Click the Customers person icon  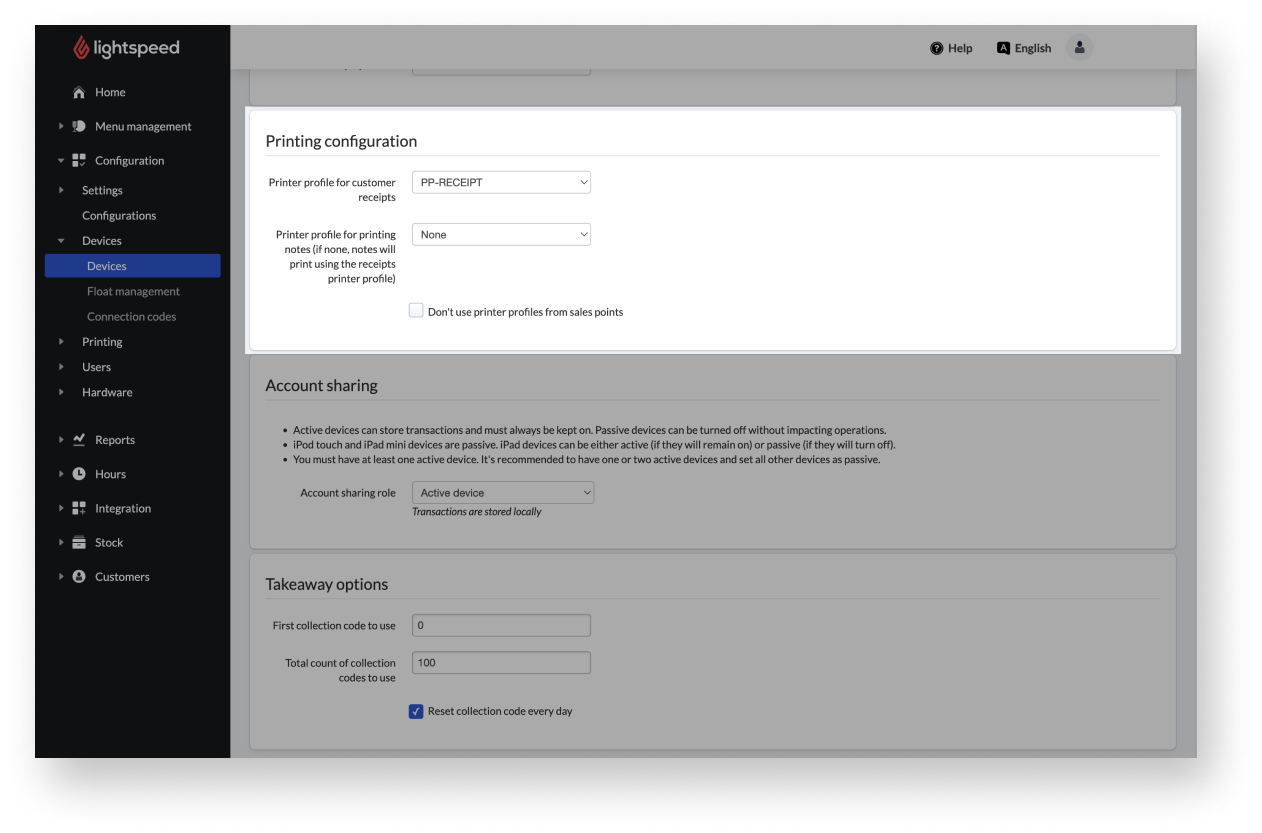pyautogui.click(x=79, y=577)
